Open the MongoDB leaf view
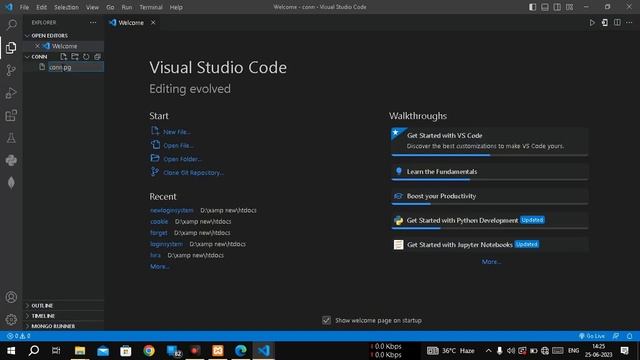Image resolution: width=640 pixels, height=360 pixels. click(11, 182)
